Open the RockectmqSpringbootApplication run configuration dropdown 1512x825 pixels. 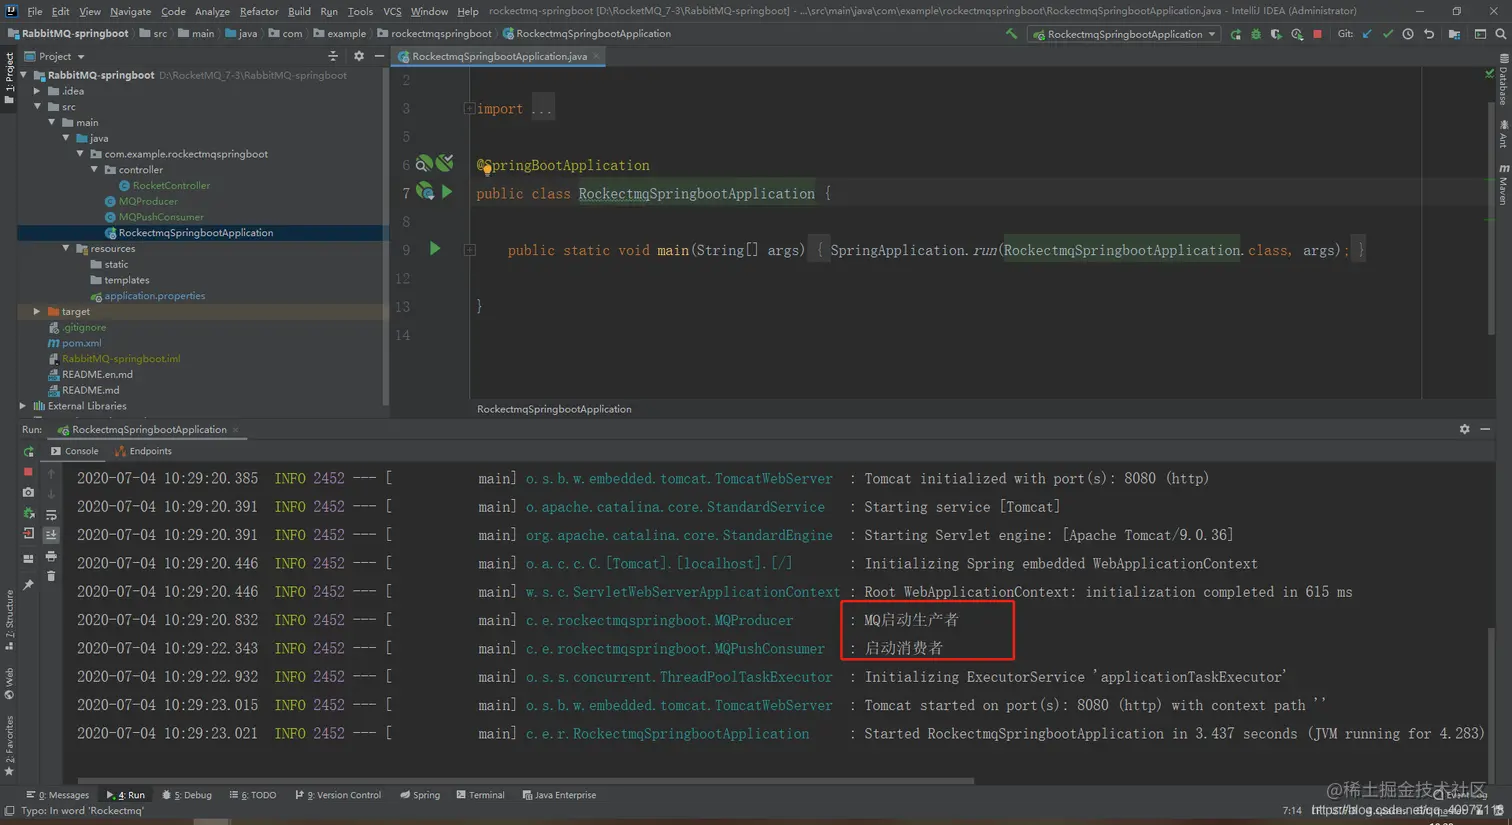click(1124, 34)
